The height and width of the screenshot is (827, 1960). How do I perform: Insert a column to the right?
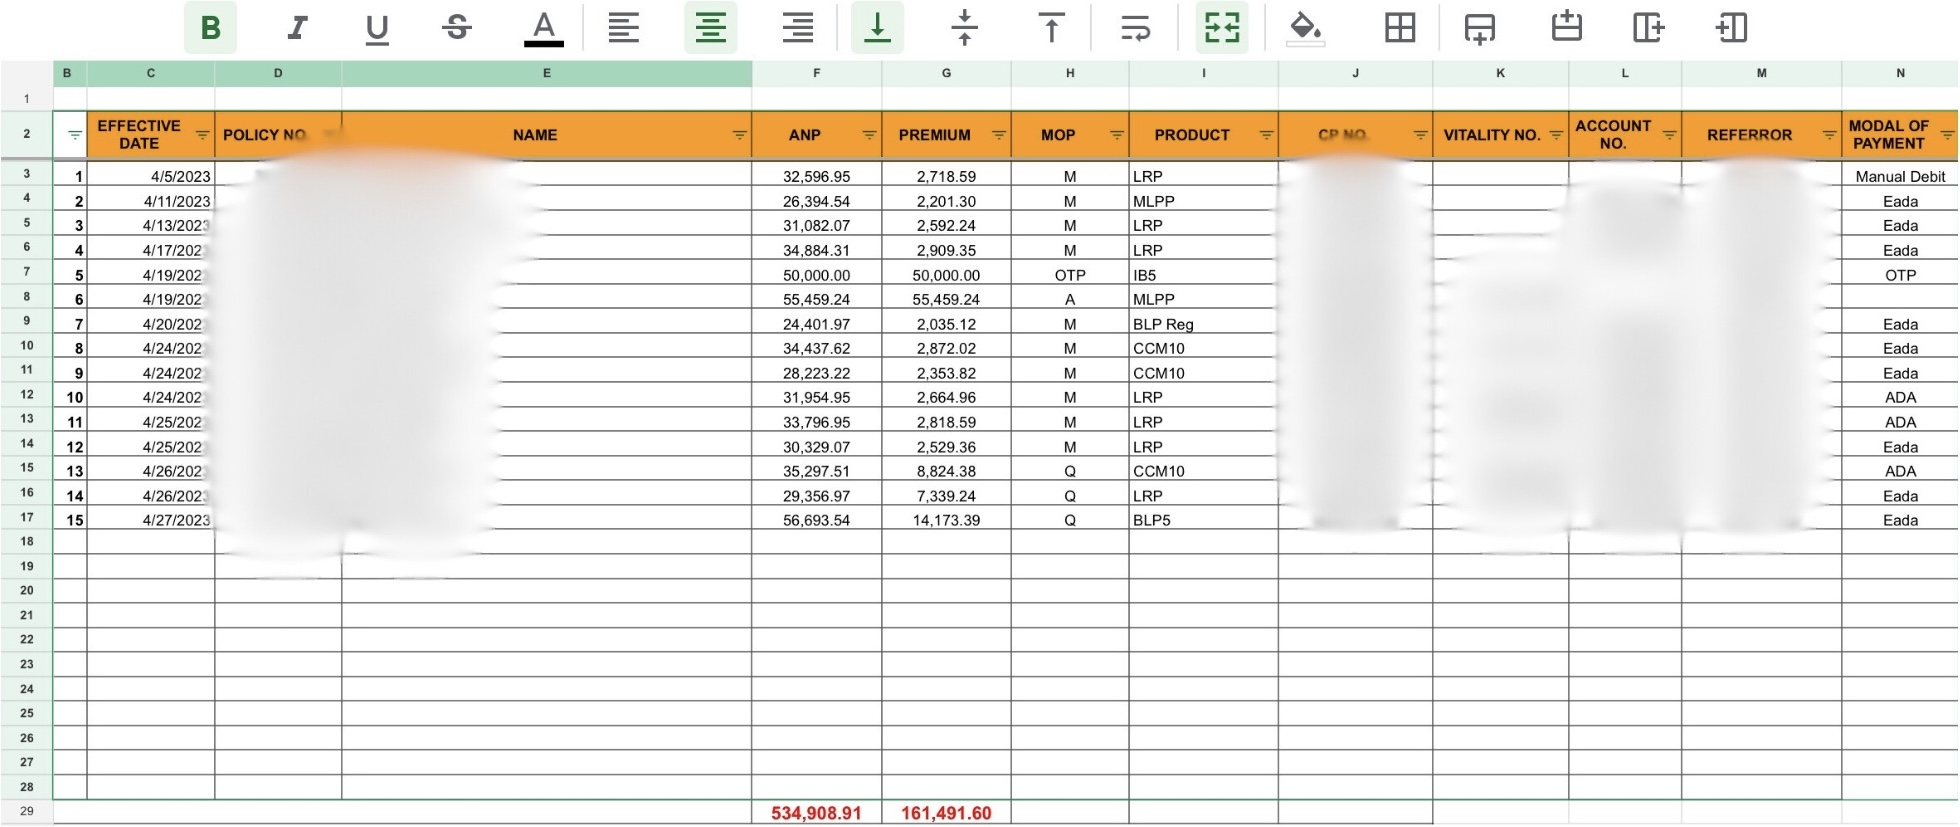click(1648, 27)
